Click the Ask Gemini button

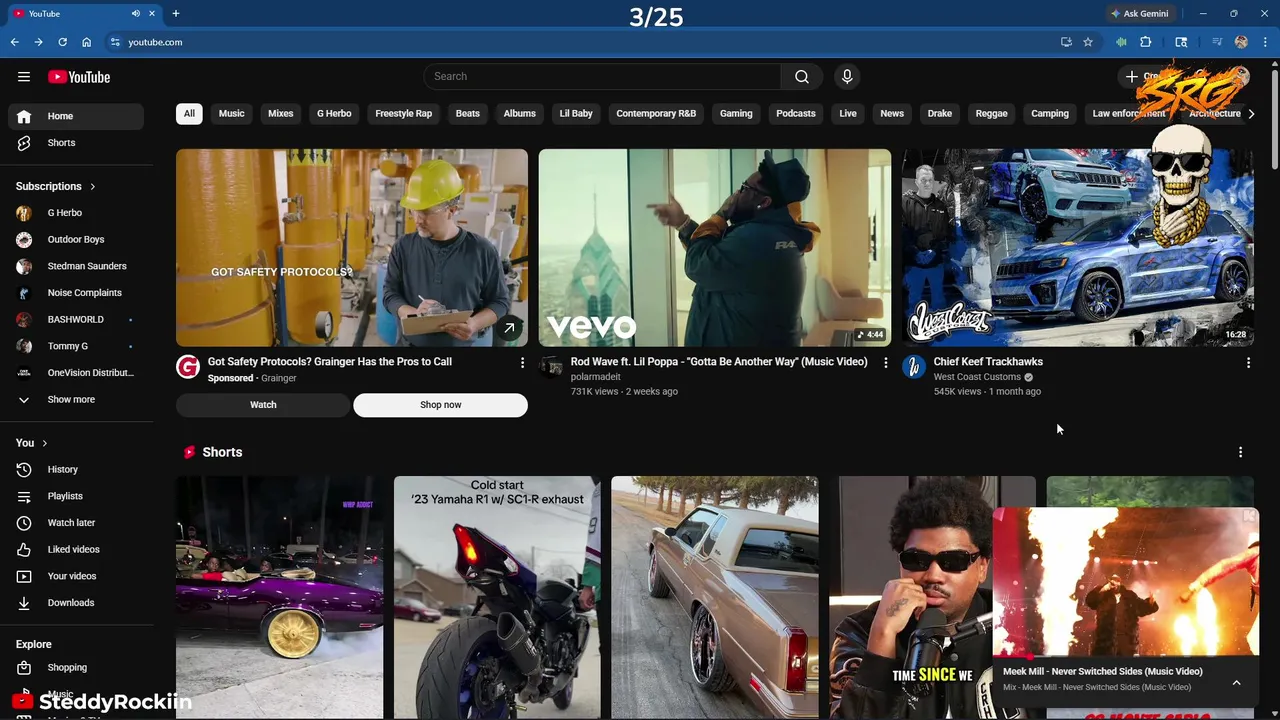[x=1139, y=14]
